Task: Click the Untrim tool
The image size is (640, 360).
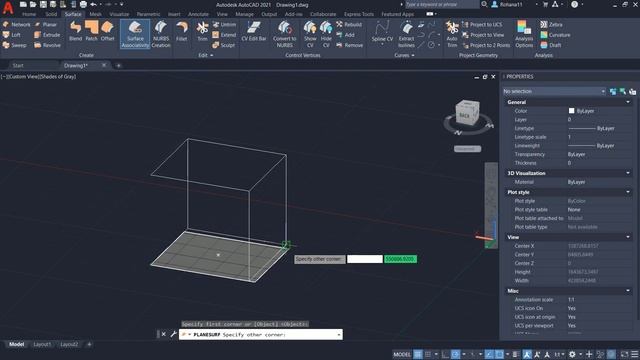Action: 224,24
